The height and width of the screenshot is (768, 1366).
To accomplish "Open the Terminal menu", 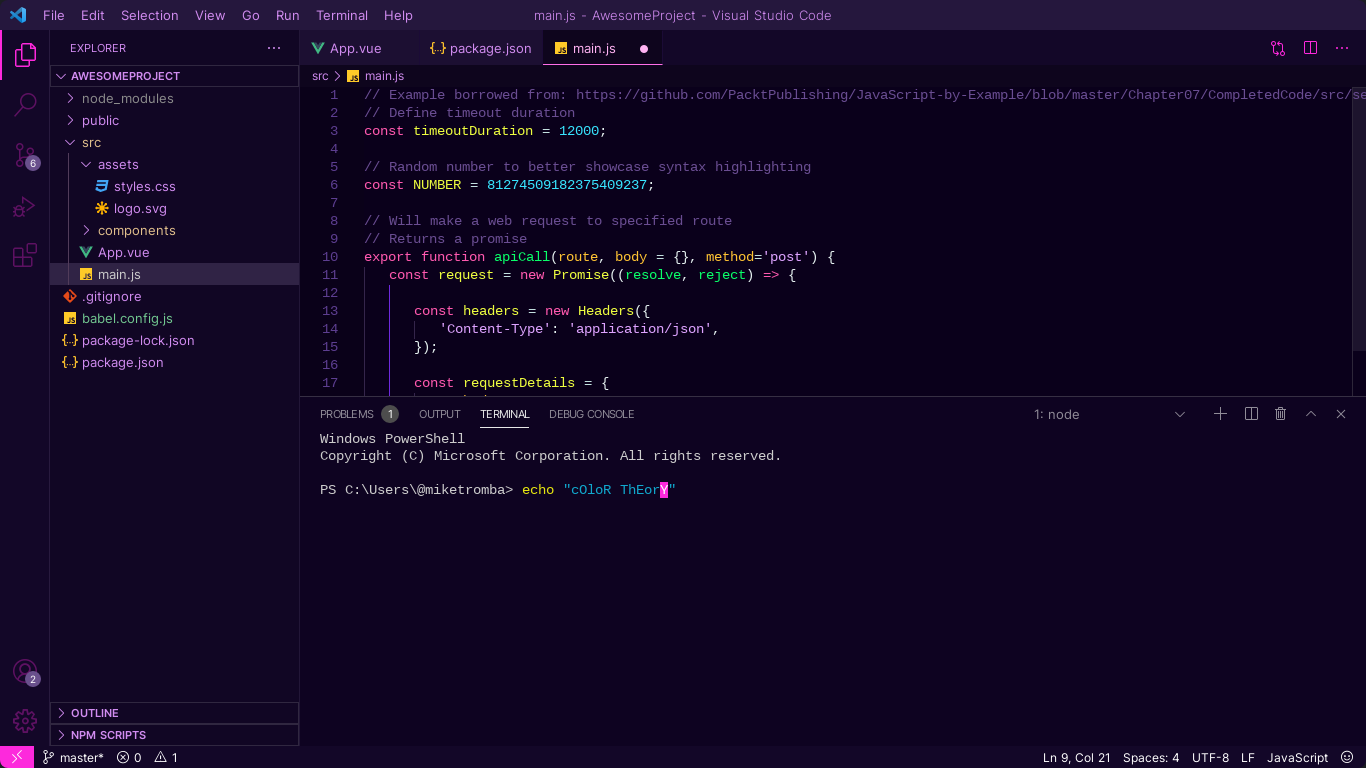I will point(342,15).
